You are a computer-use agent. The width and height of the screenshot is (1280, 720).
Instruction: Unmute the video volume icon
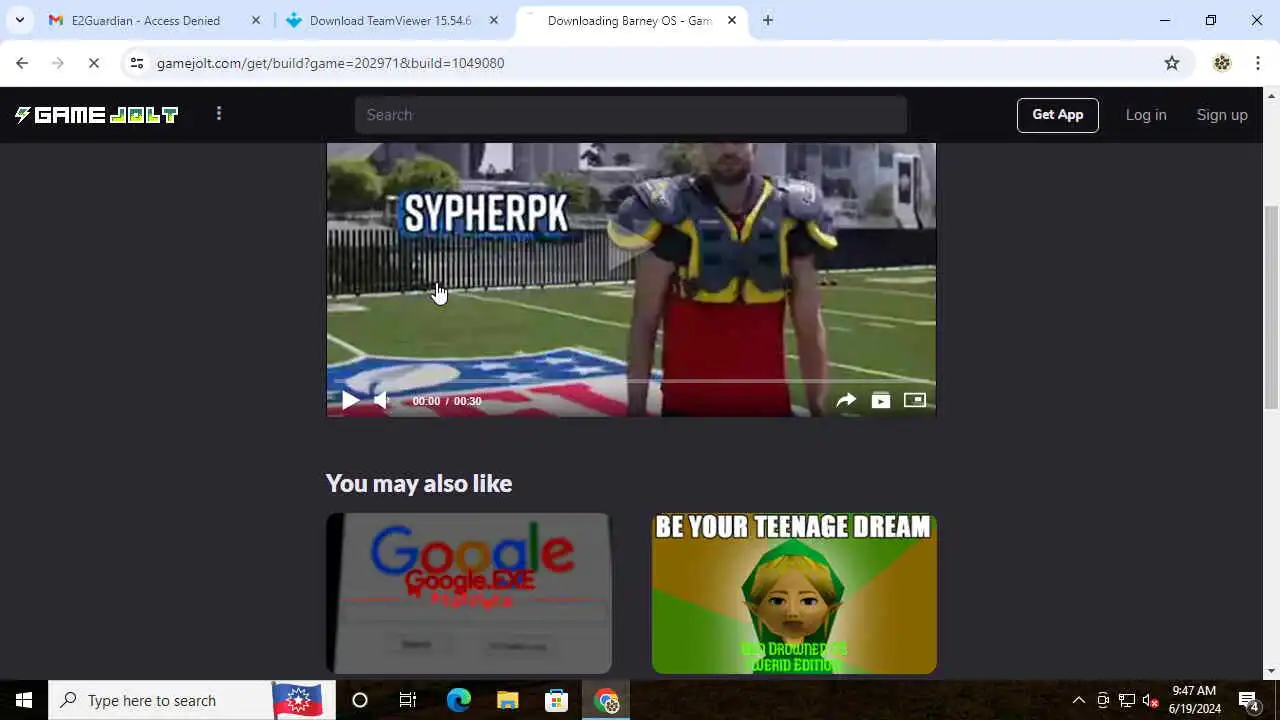[382, 401]
